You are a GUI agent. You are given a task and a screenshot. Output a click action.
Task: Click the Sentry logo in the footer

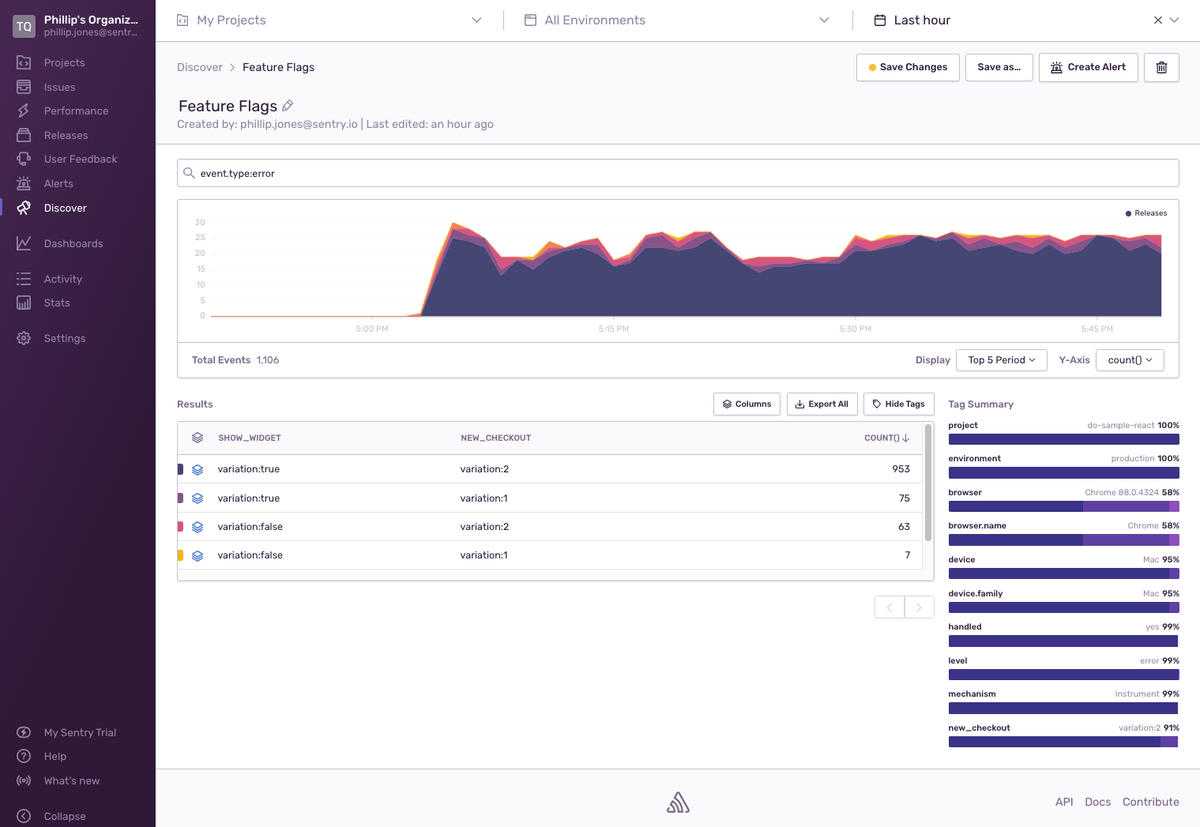click(x=678, y=802)
